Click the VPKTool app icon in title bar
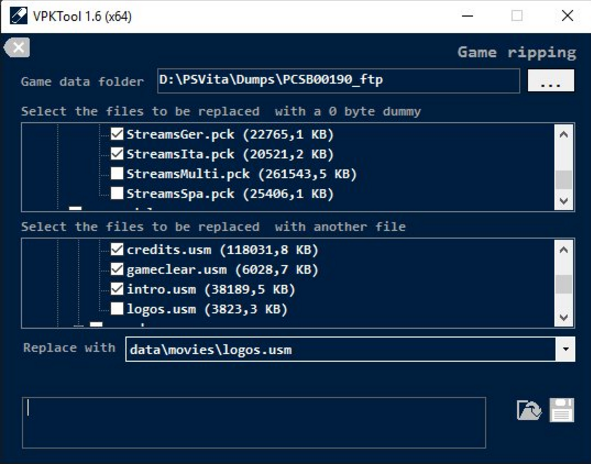Viewport: 591px width, 465px height. (x=18, y=16)
